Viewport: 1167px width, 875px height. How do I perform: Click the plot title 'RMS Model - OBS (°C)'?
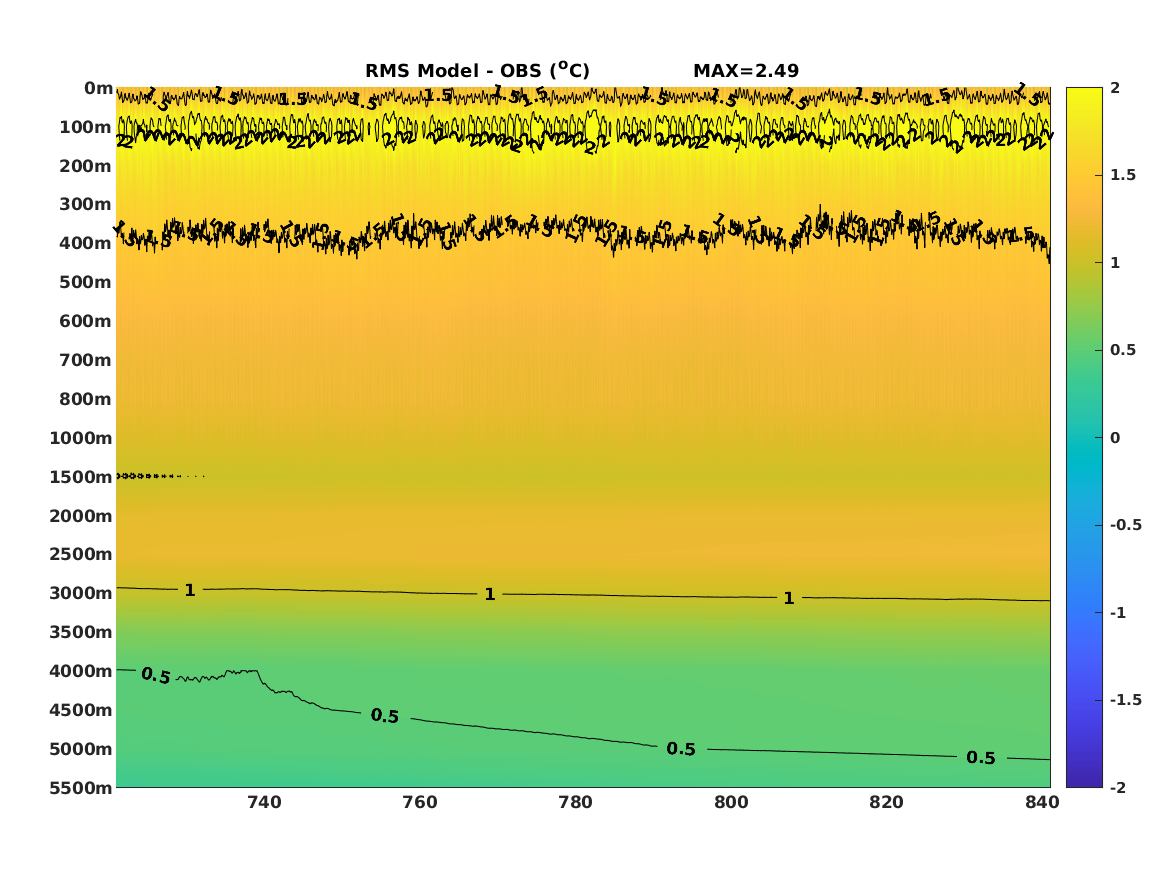click(477, 71)
